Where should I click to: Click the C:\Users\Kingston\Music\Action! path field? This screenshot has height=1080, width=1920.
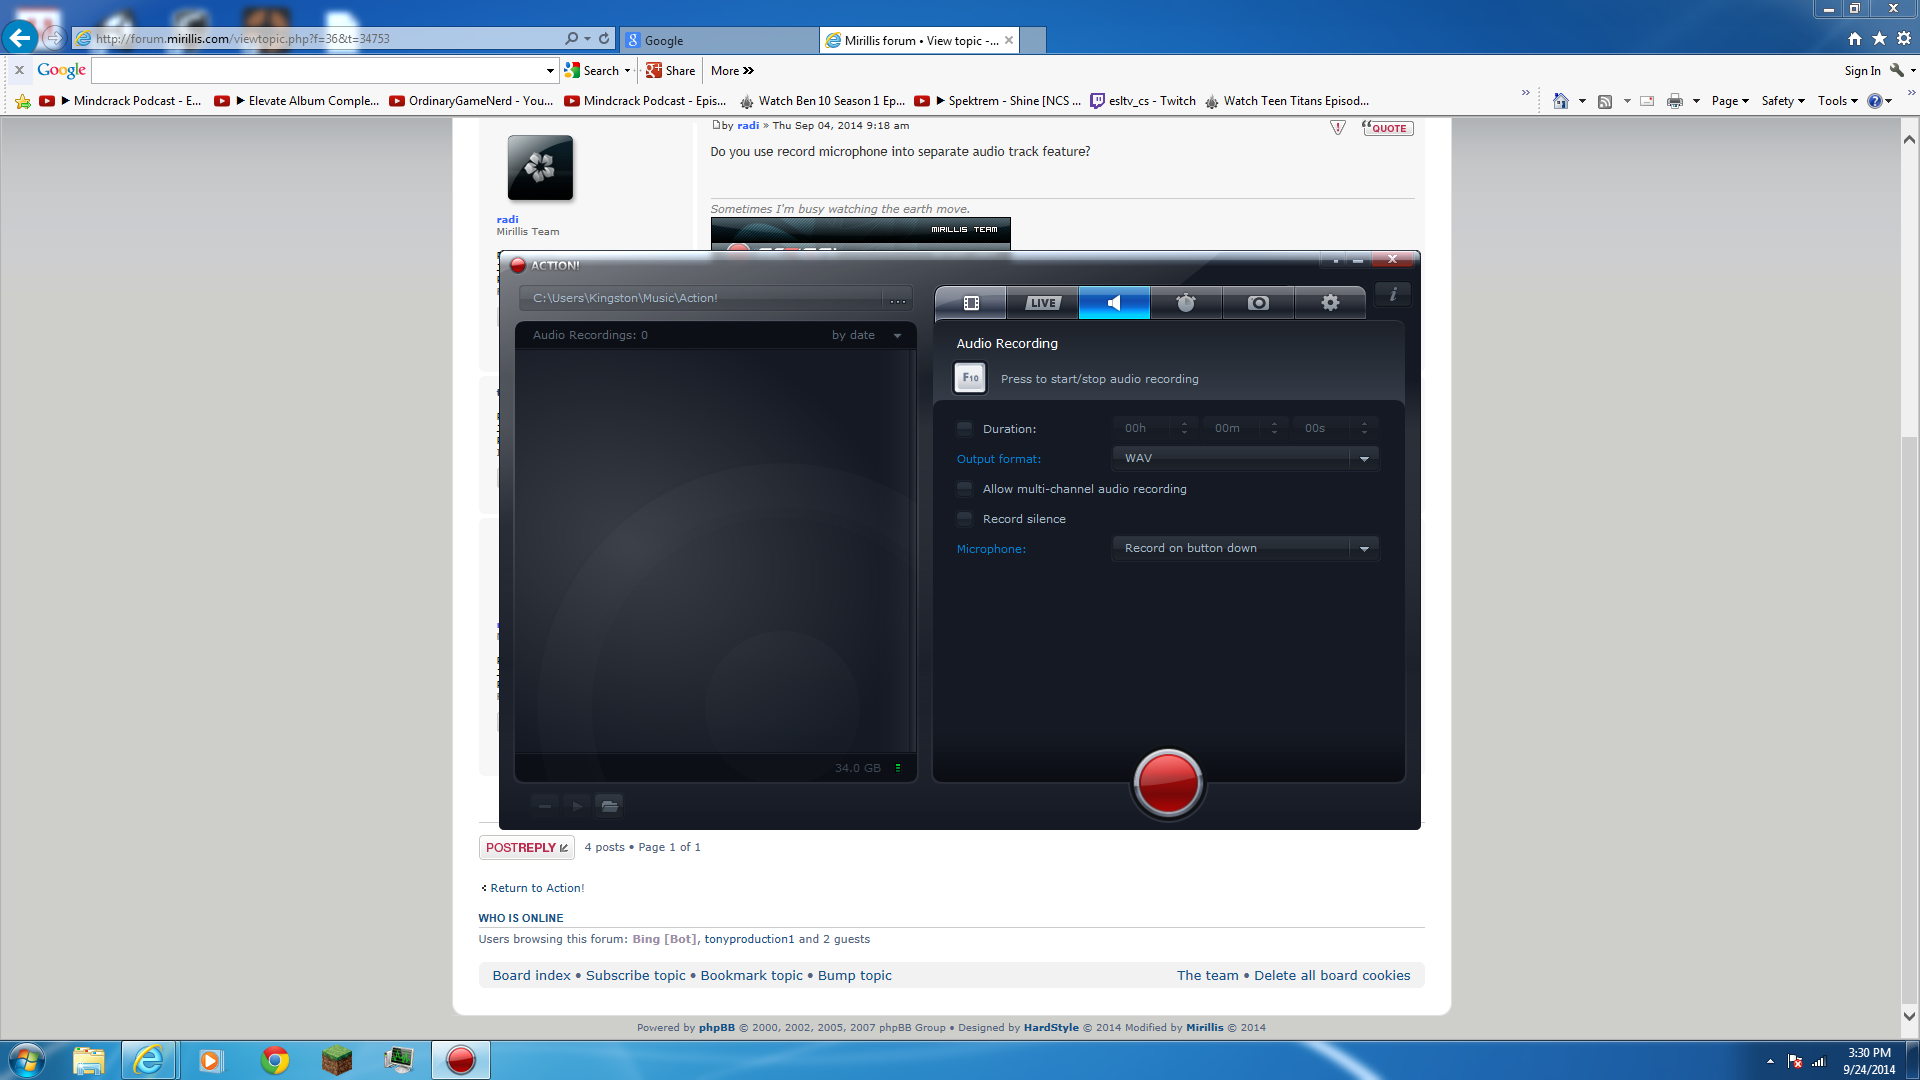pos(700,298)
